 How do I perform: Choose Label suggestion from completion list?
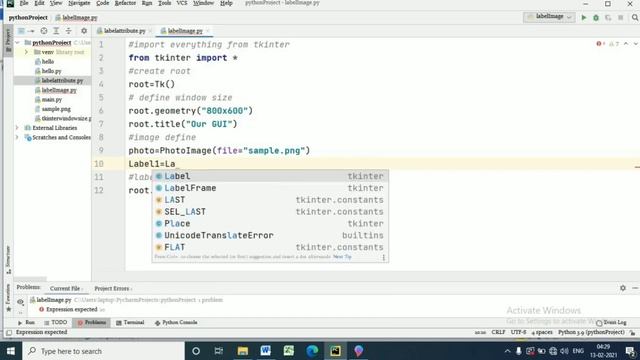click(270, 176)
